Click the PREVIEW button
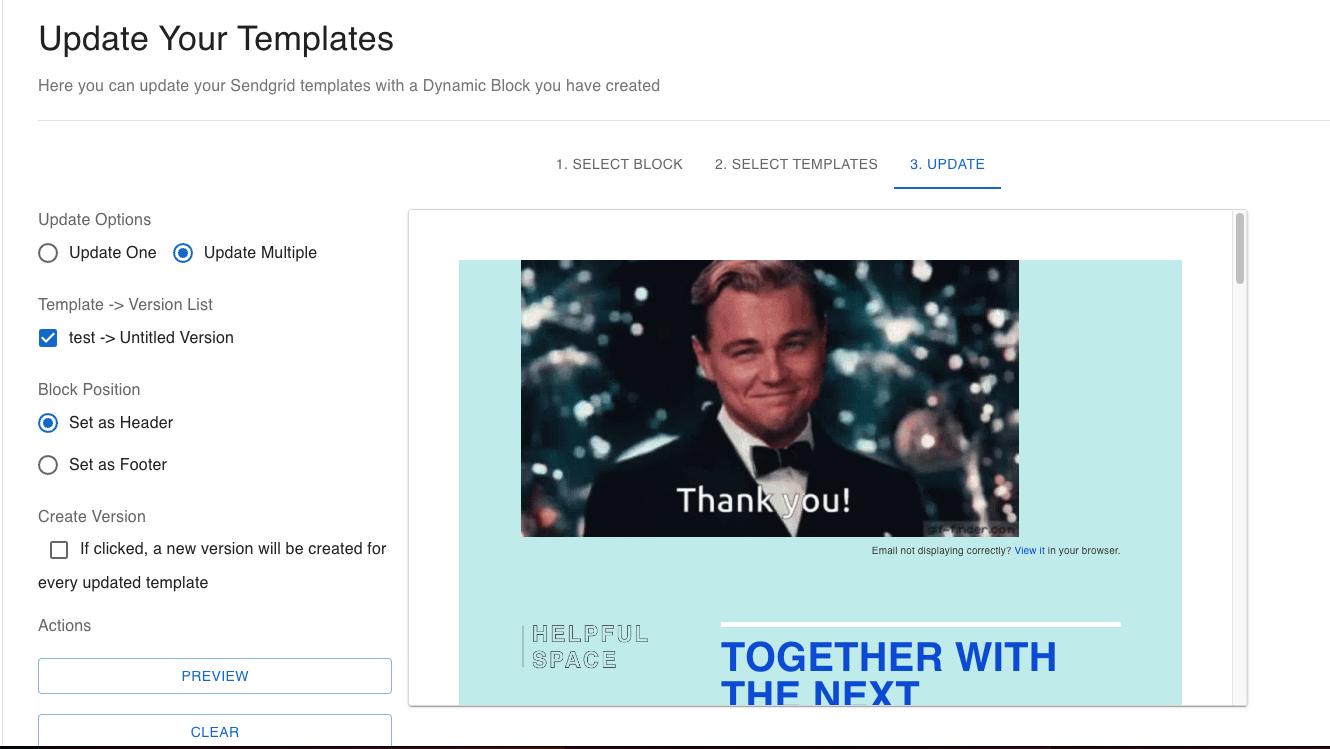Viewport: 1330px width, 749px height. tap(215, 676)
